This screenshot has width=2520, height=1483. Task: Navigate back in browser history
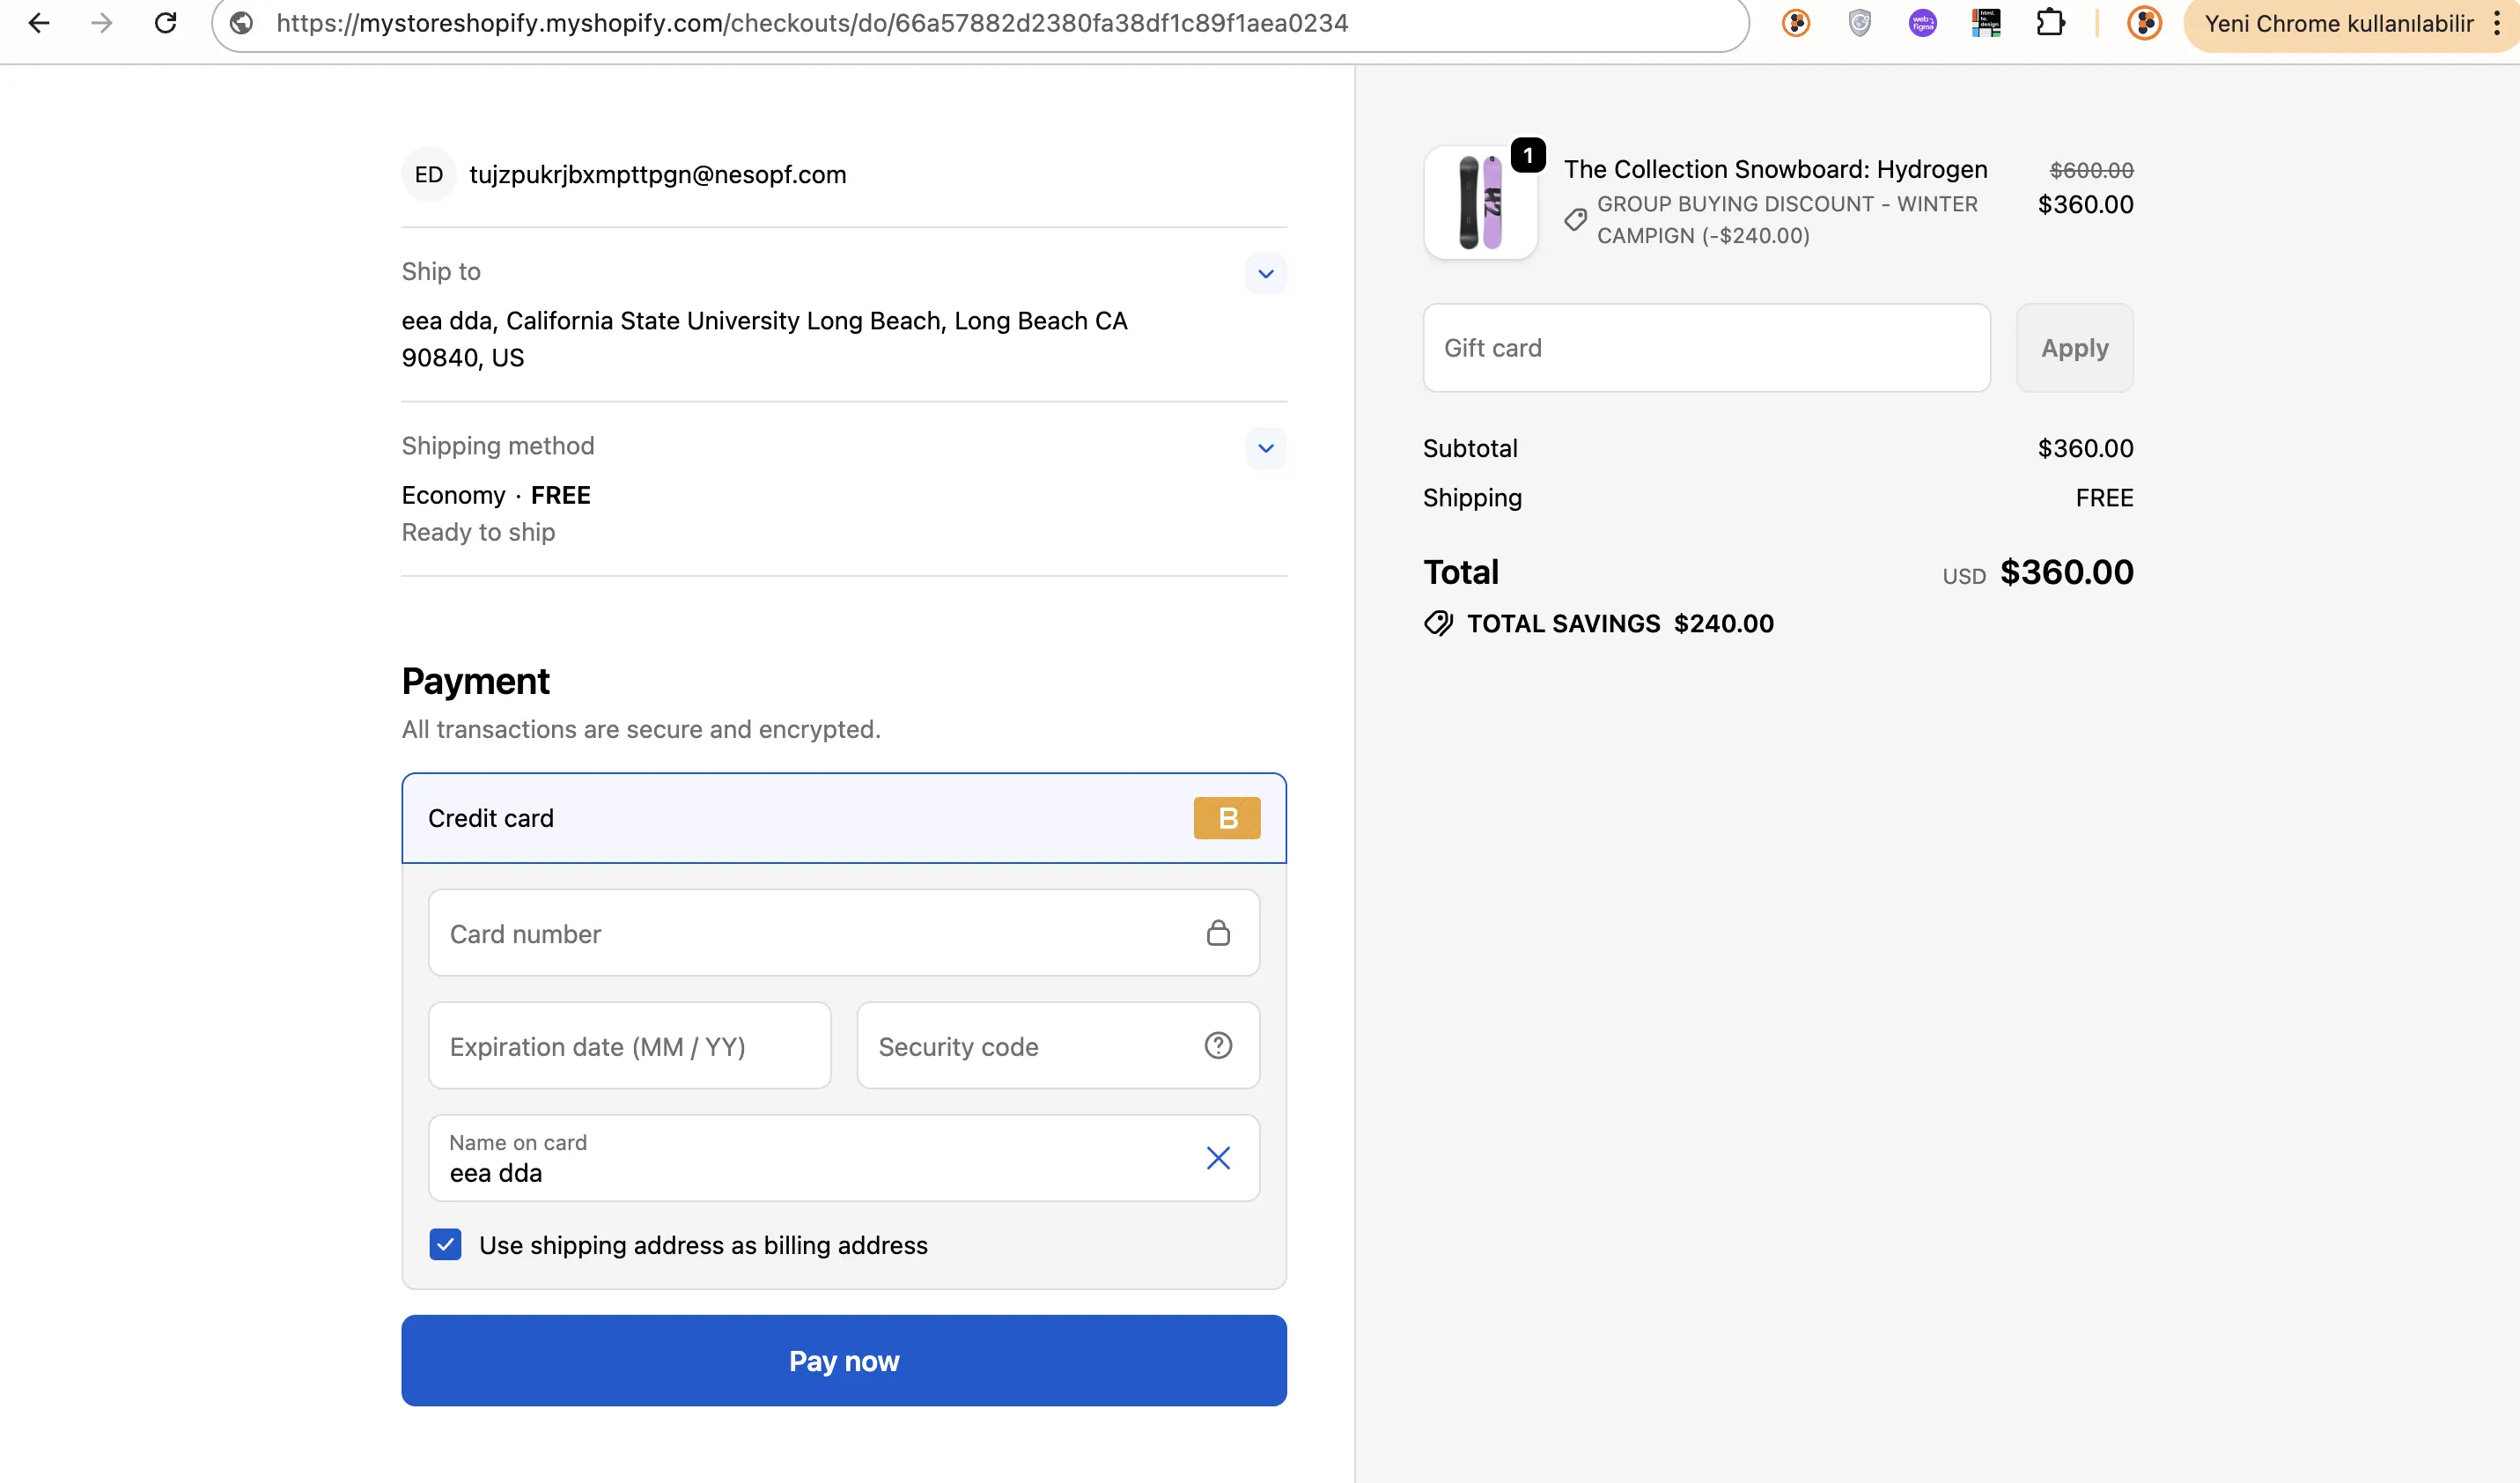point(40,23)
